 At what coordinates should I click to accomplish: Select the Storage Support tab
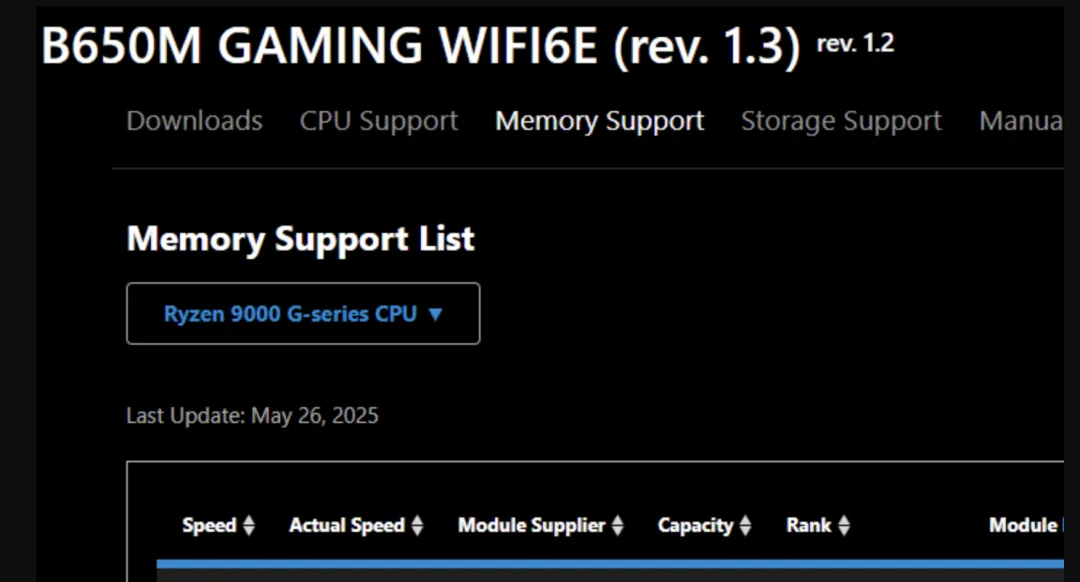click(841, 120)
